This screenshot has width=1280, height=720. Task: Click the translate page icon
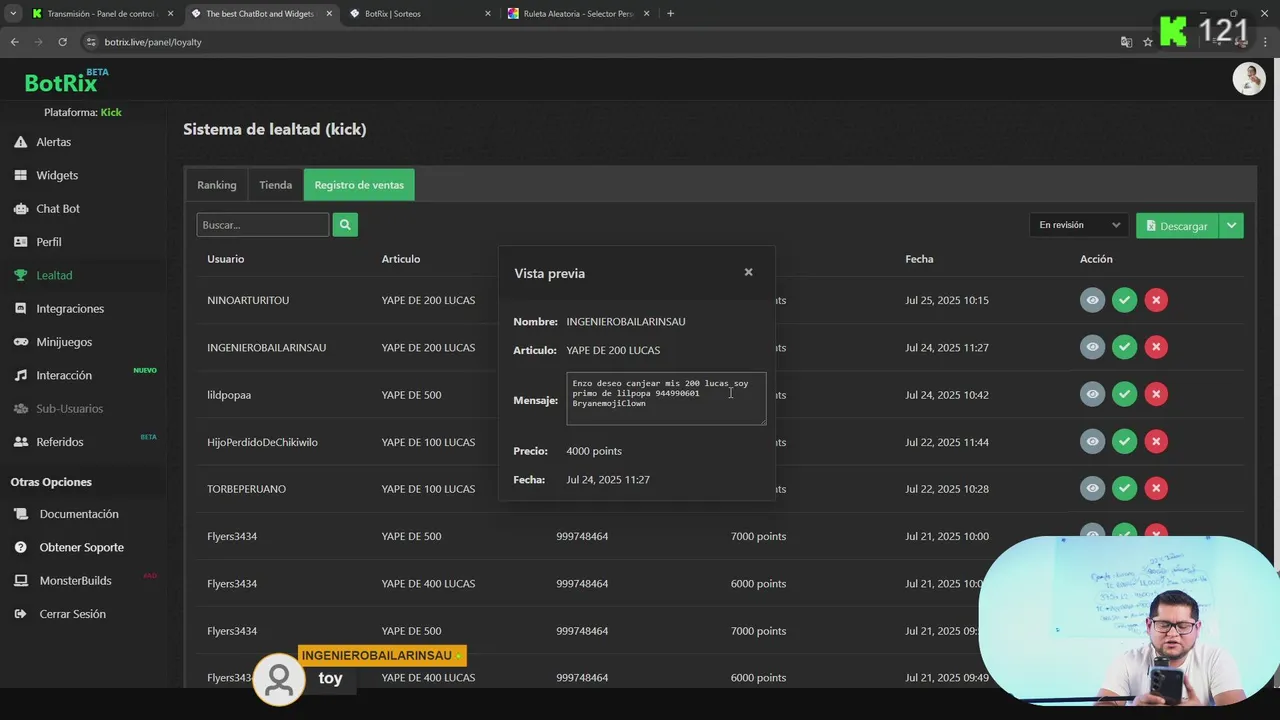(1126, 42)
